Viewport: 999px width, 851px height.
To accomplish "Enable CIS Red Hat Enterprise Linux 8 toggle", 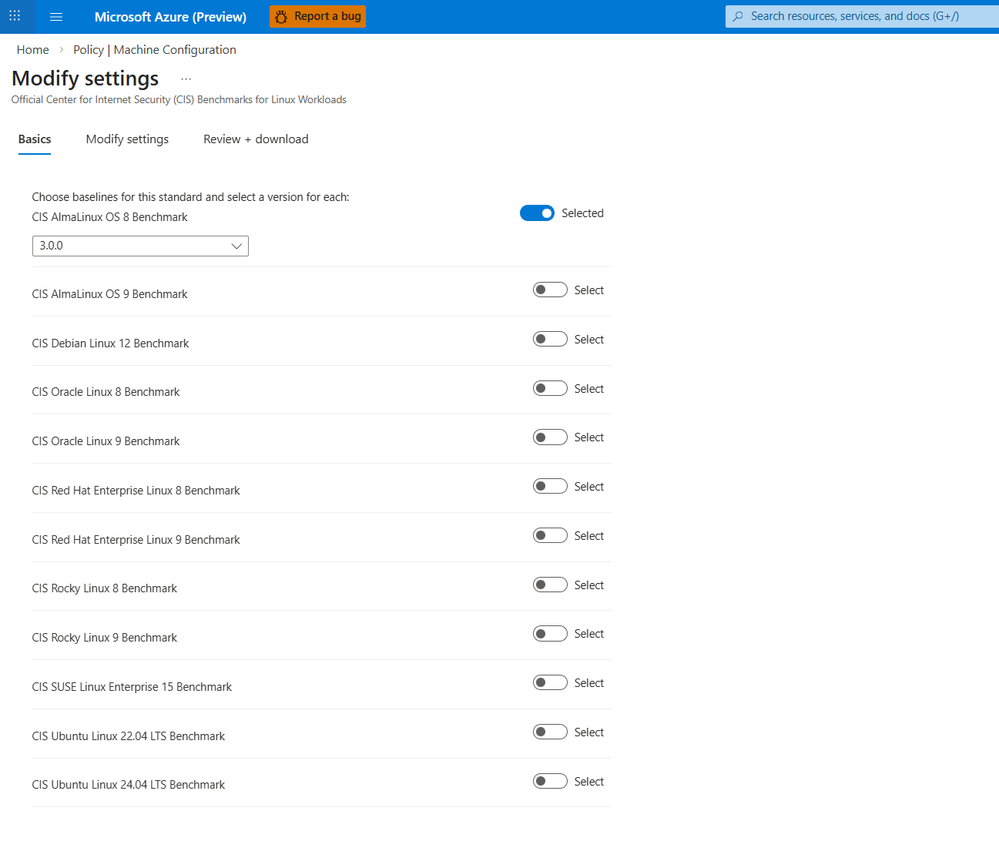I will (x=550, y=486).
